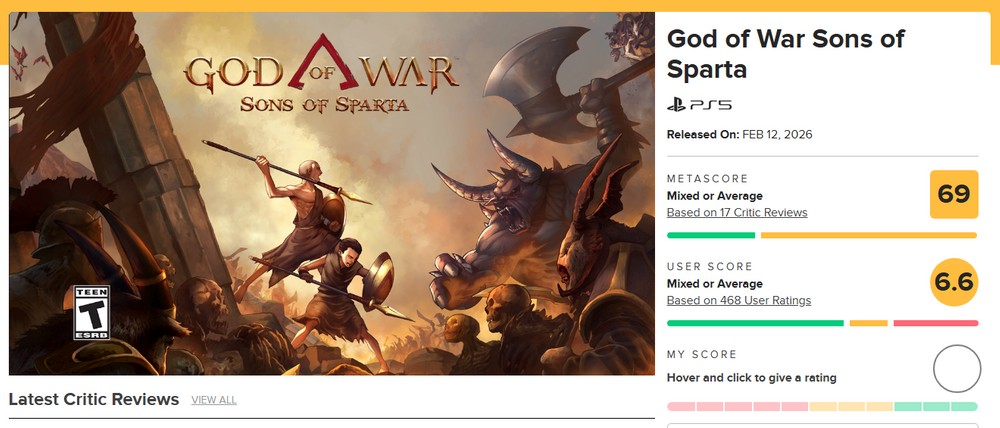This screenshot has width=1000, height=428.
Task: Click the Latest Critic Reviews heading
Action: pos(94,399)
